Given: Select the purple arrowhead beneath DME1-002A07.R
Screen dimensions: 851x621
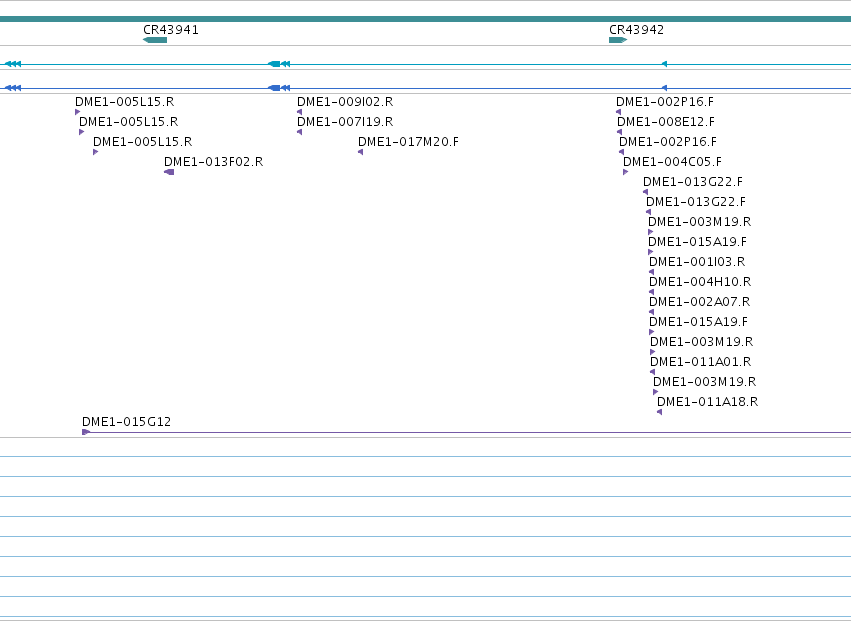Looking at the screenshot, I should [x=651, y=313].
